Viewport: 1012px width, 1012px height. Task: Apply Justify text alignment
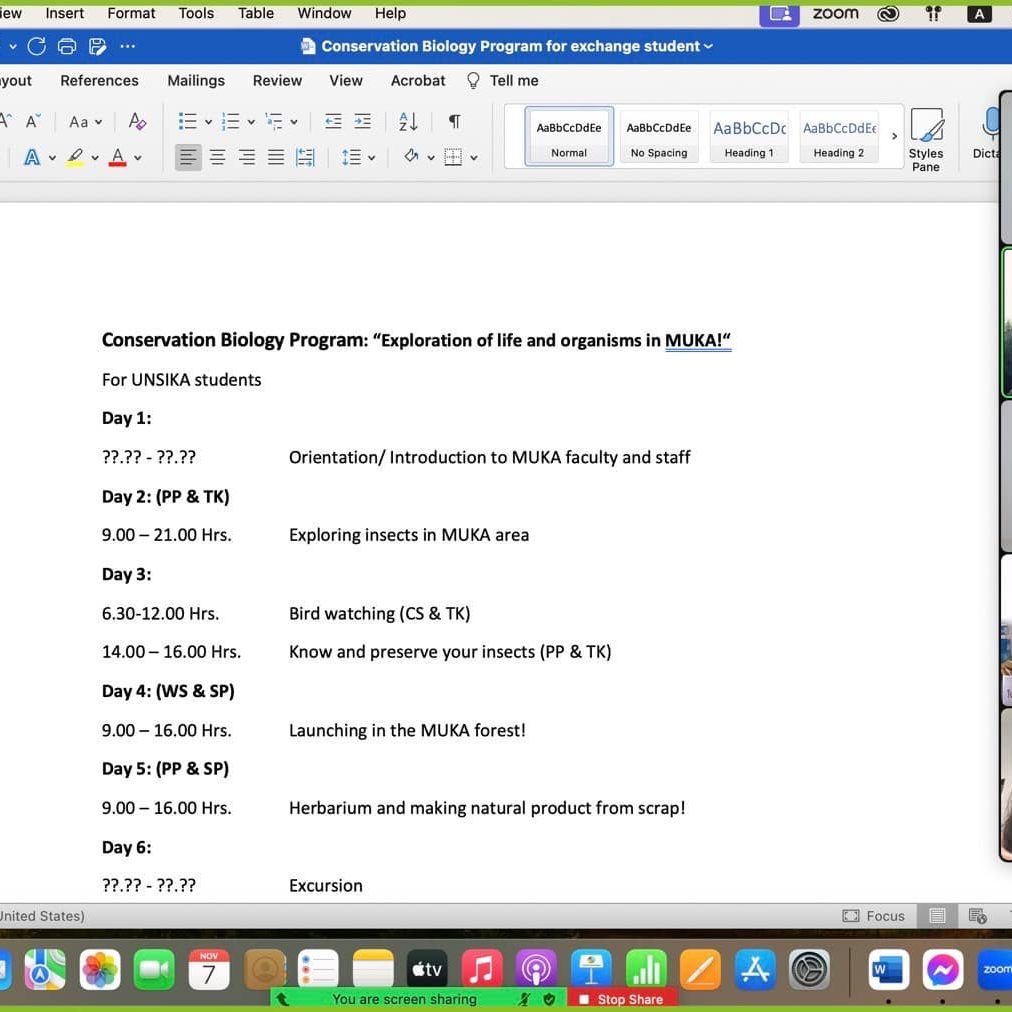click(x=276, y=157)
